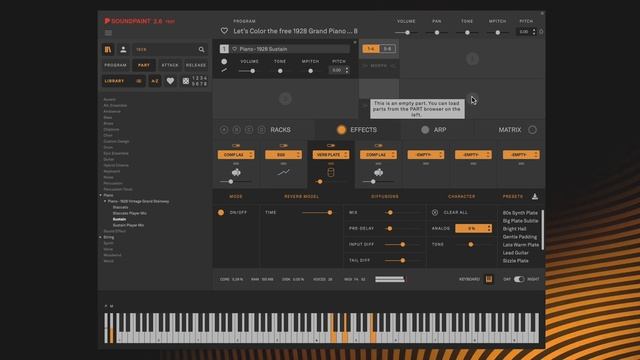
Task: Load the 80s Synth Plate preset
Action: point(520,213)
